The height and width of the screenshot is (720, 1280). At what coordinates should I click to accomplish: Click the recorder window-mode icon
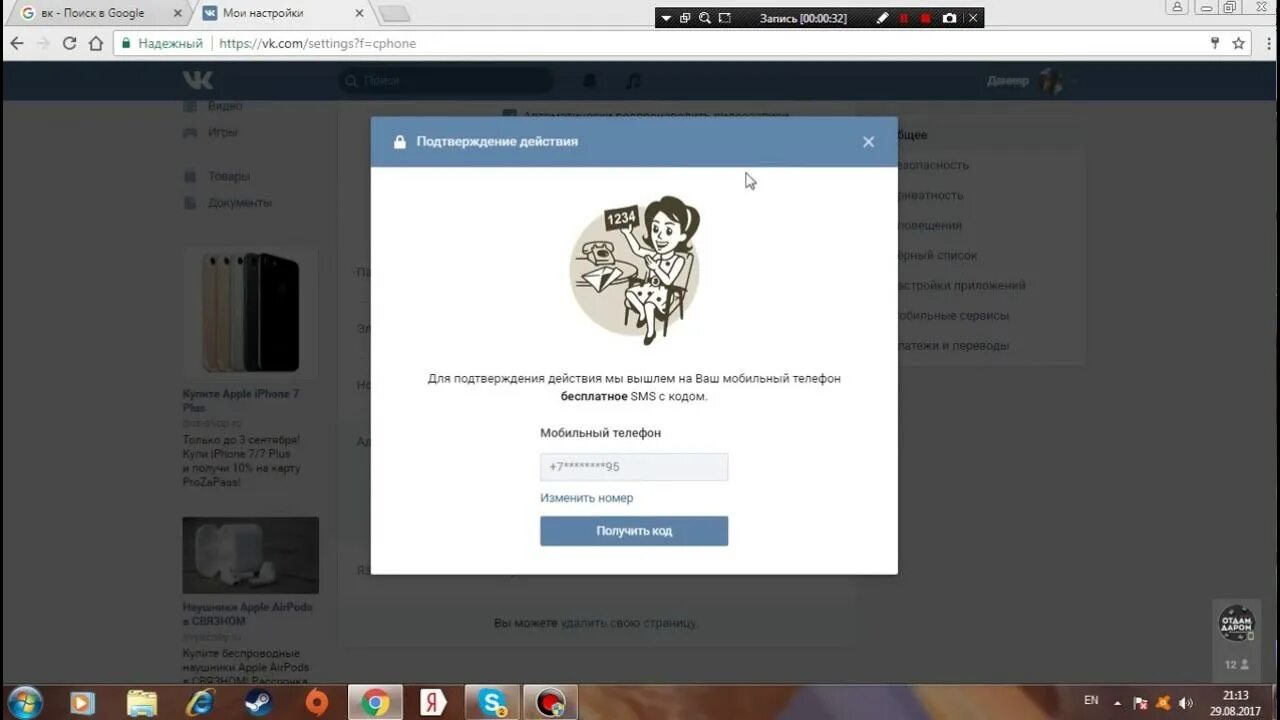[x=685, y=18]
